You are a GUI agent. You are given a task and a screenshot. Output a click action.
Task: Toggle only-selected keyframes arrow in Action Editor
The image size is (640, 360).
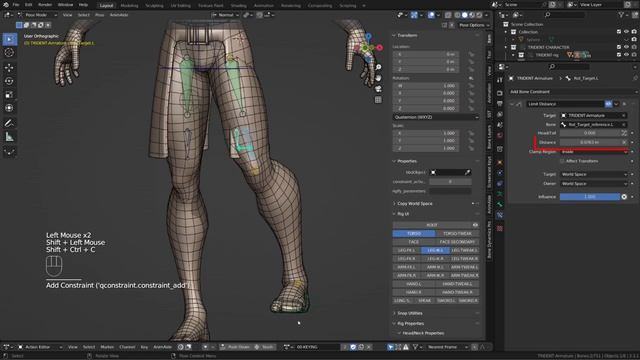point(391,347)
